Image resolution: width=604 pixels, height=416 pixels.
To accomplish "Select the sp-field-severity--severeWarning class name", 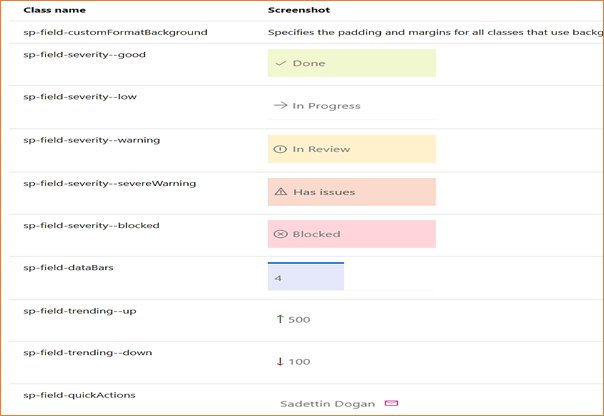I will pos(109,183).
